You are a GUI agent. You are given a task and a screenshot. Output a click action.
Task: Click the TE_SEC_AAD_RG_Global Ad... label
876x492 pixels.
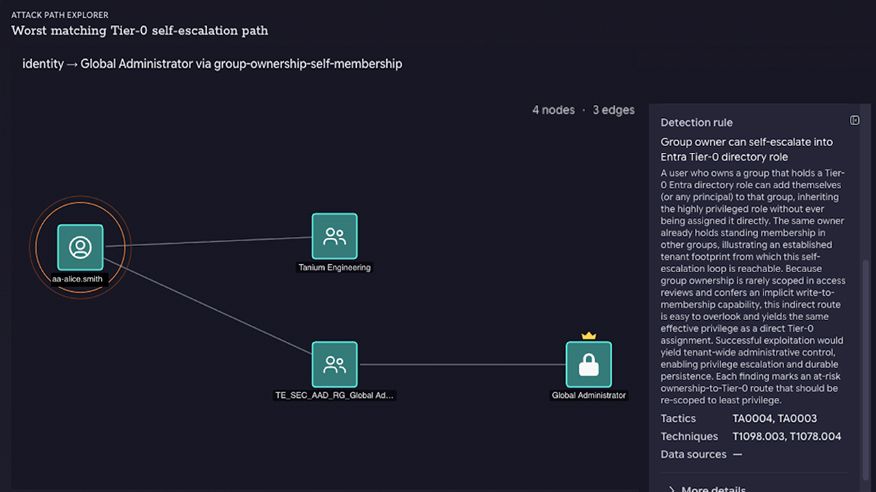334,395
